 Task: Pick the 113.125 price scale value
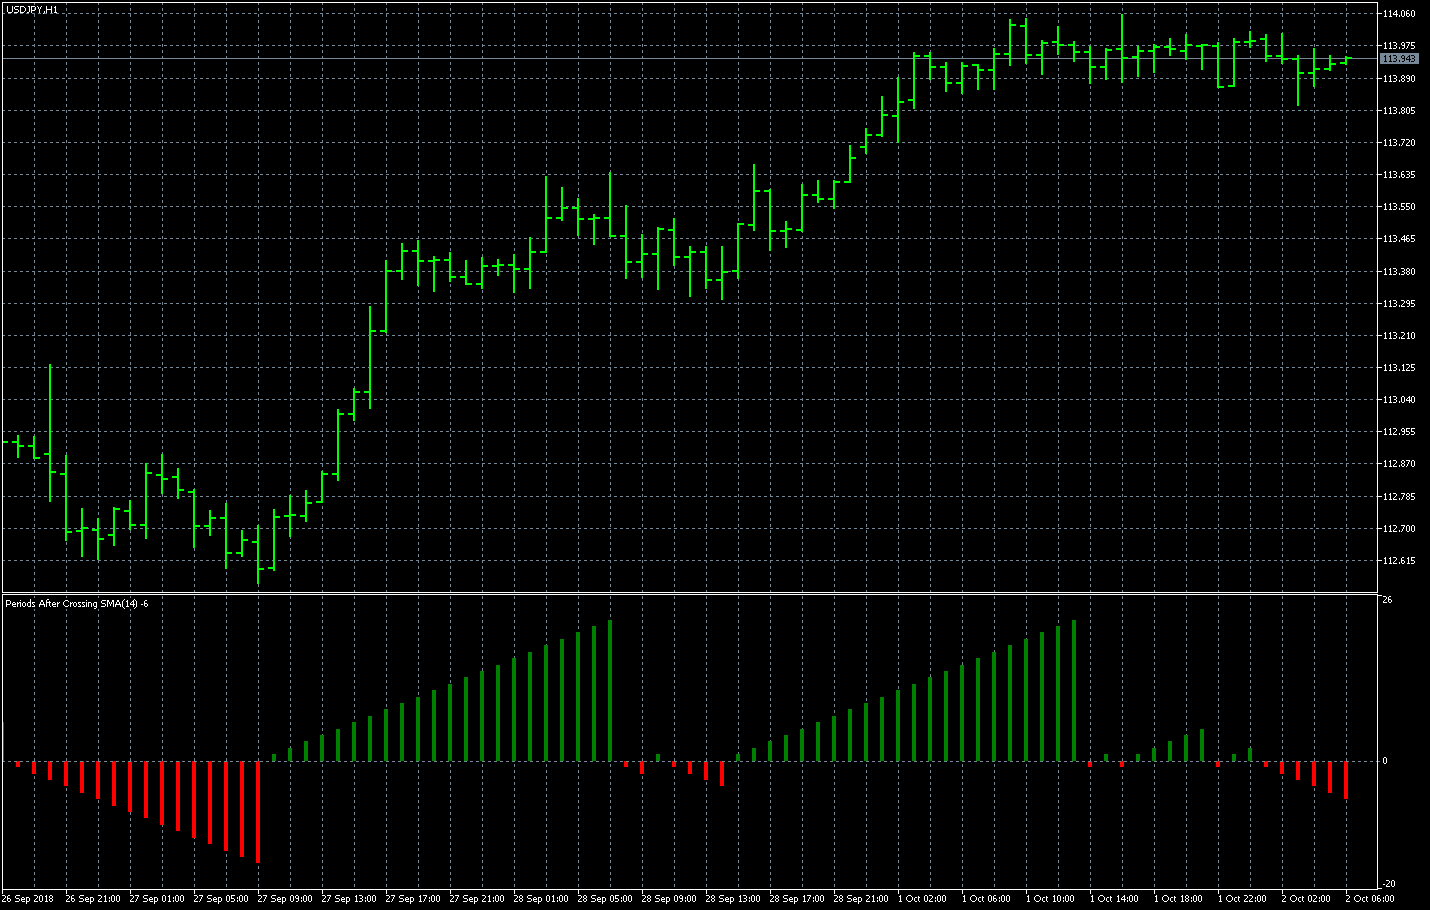(1399, 368)
